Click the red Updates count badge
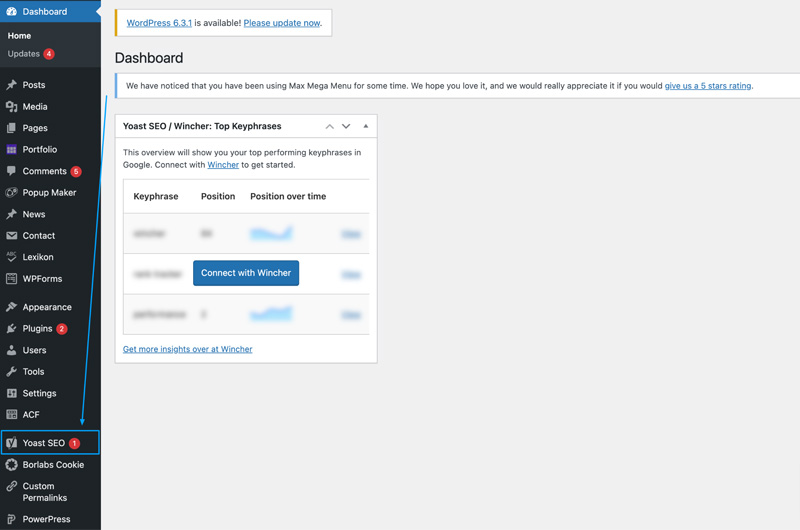This screenshot has height=530, width=800. tap(49, 54)
